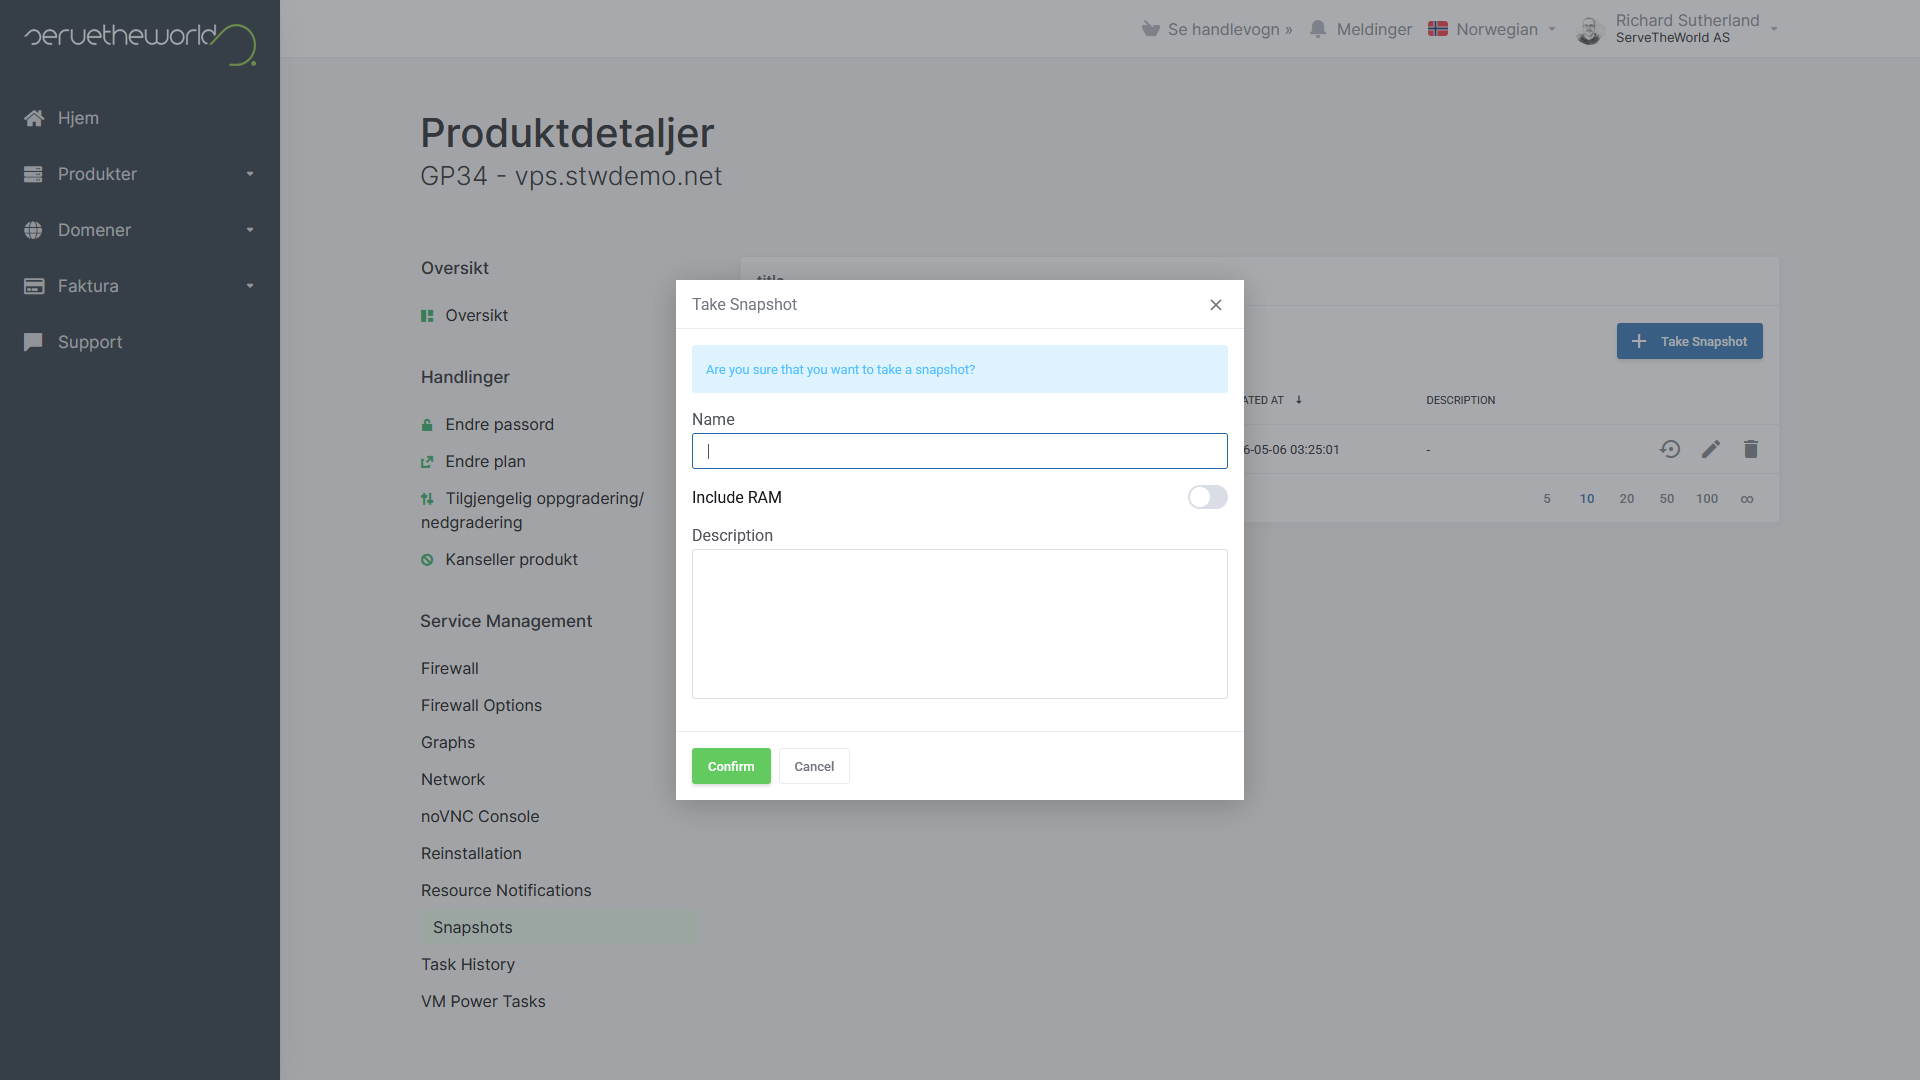
Task: Open Resource Notifications menu item
Action: point(506,890)
